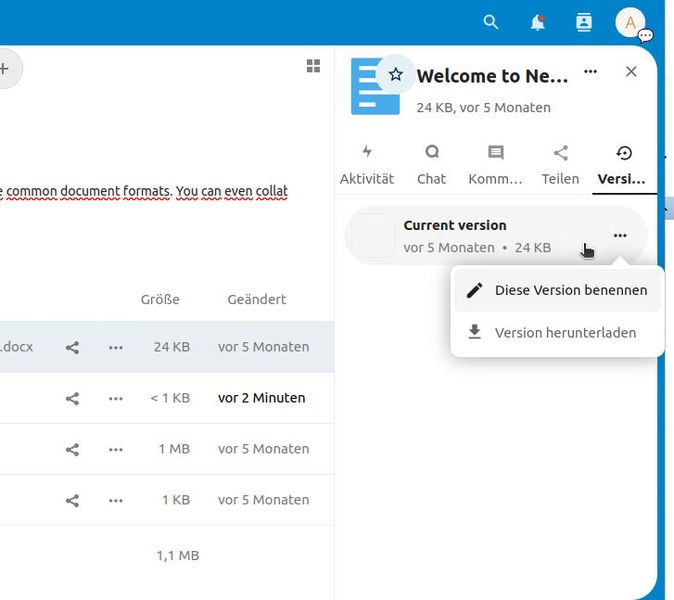The width and height of the screenshot is (674, 600).
Task: Switch to grid view
Action: tap(313, 66)
